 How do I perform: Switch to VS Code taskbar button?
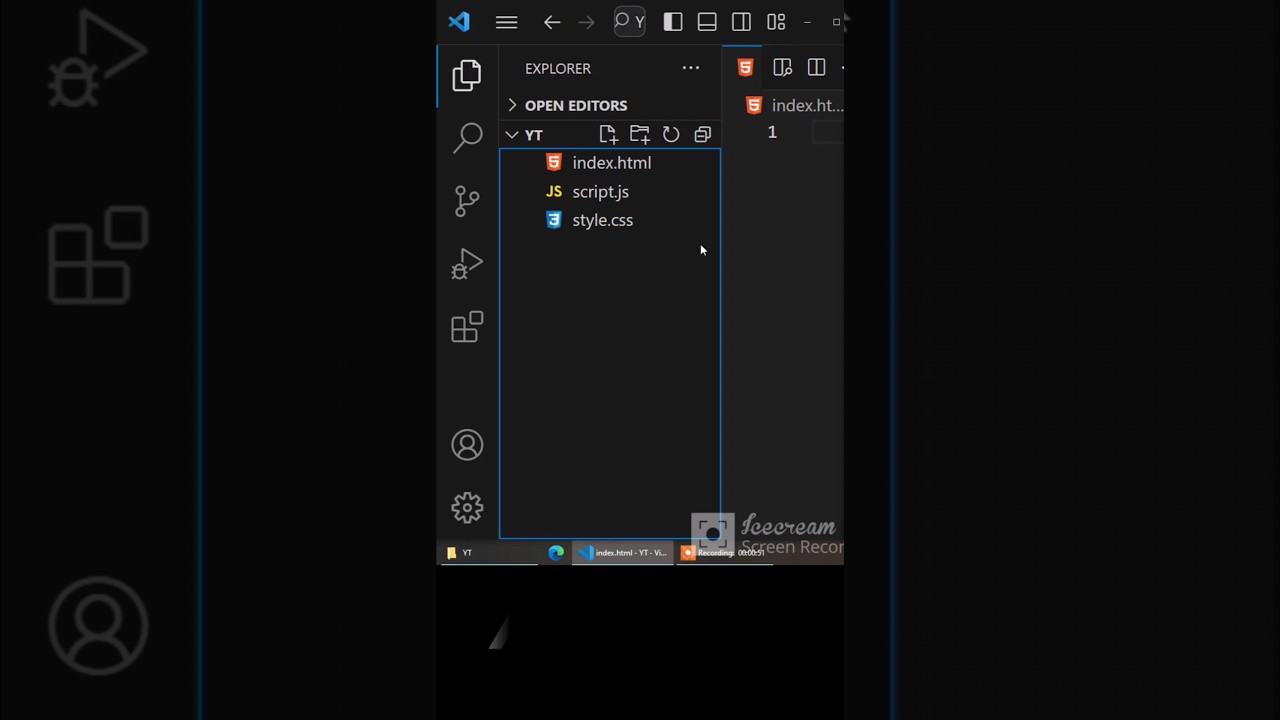click(623, 552)
